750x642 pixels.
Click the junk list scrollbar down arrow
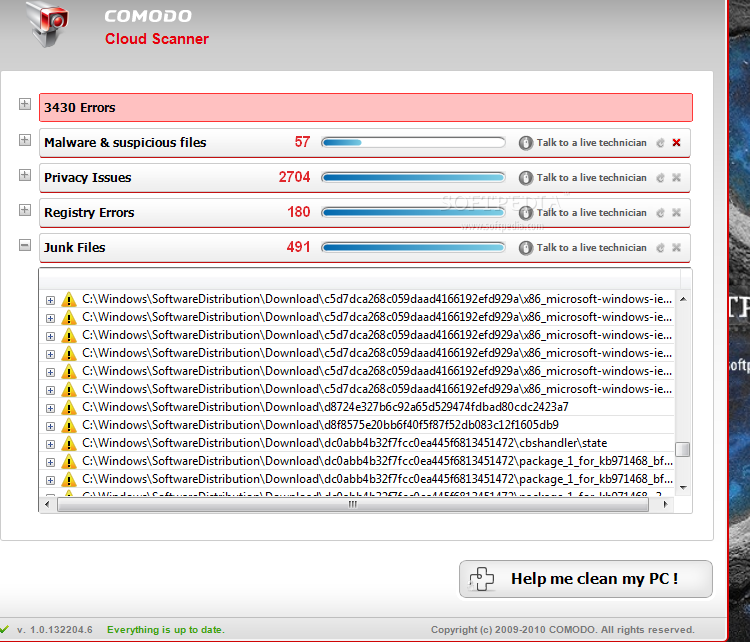pyautogui.click(x=683, y=487)
